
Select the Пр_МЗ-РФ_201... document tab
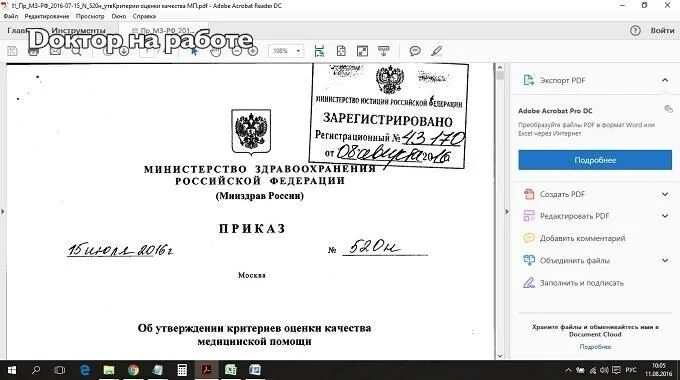coord(163,30)
